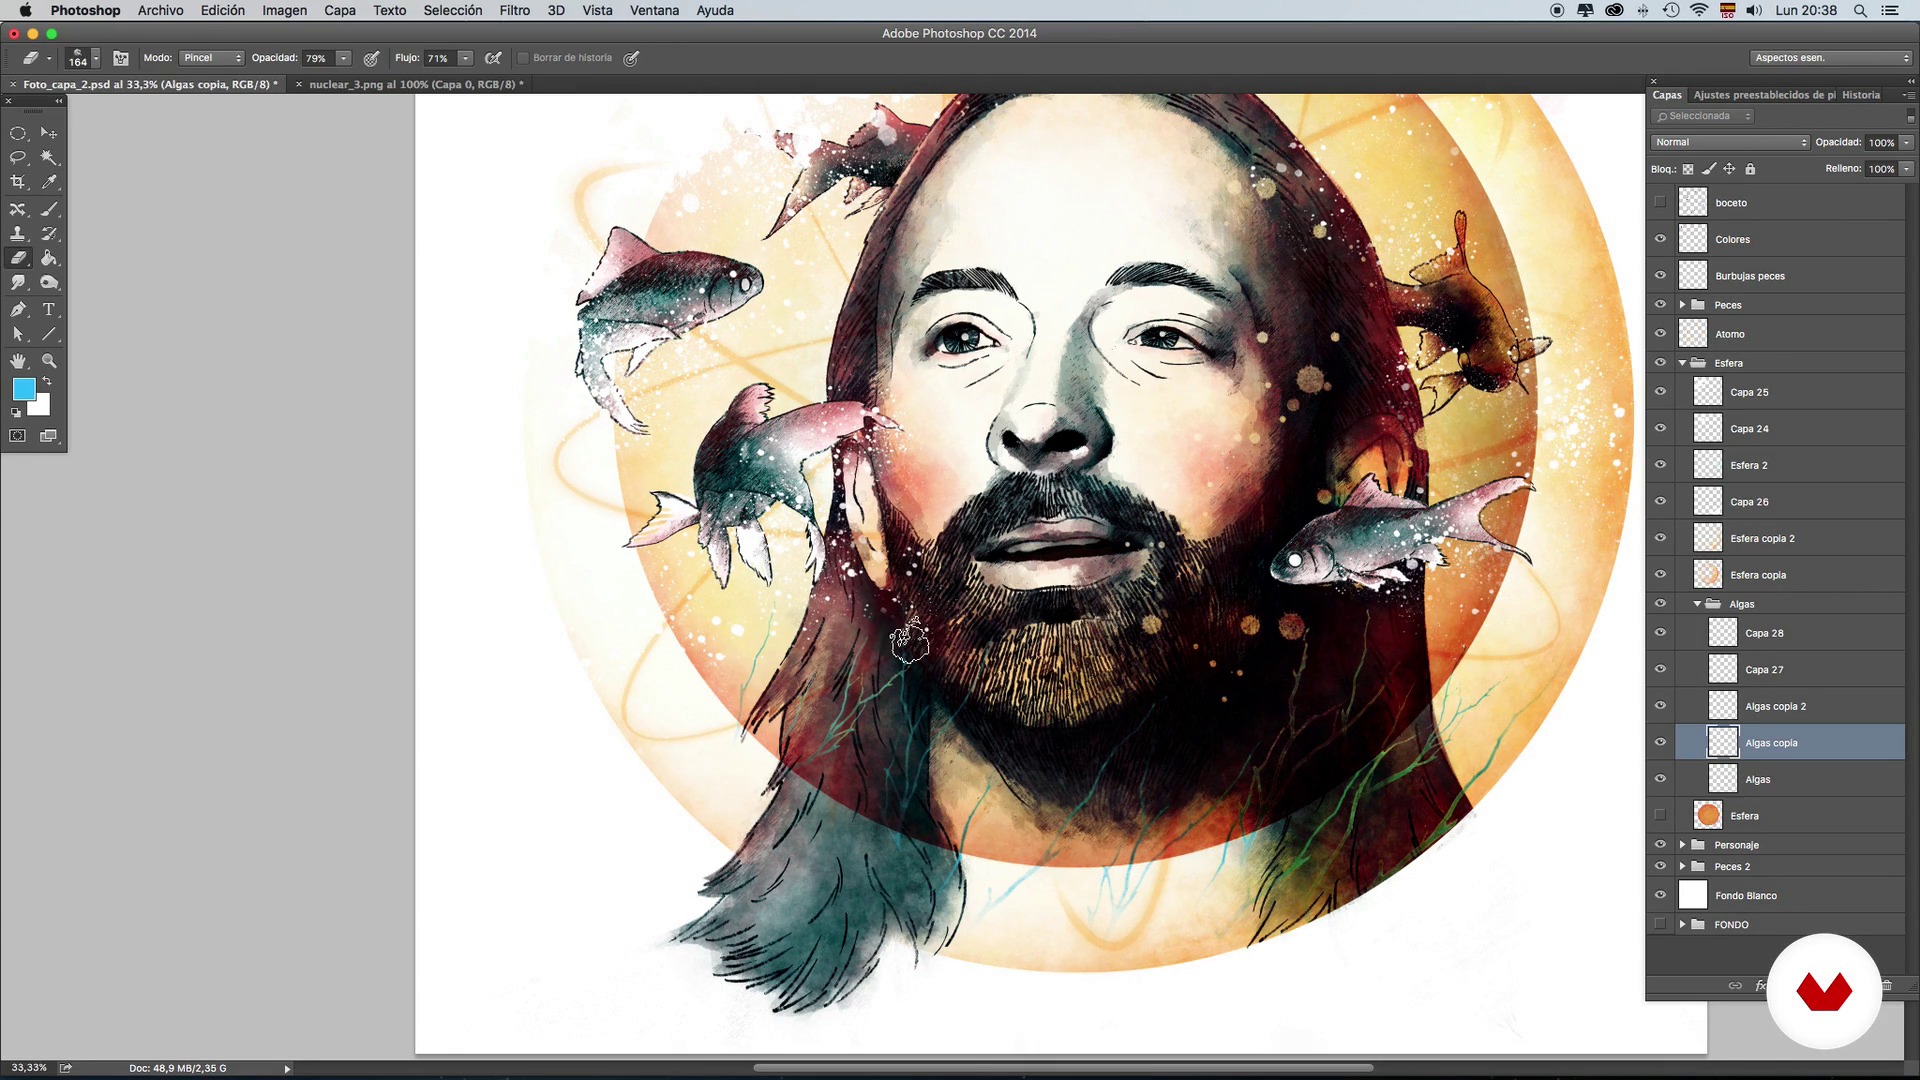
Task: Open the brush panel toggle icon
Action: (121, 58)
